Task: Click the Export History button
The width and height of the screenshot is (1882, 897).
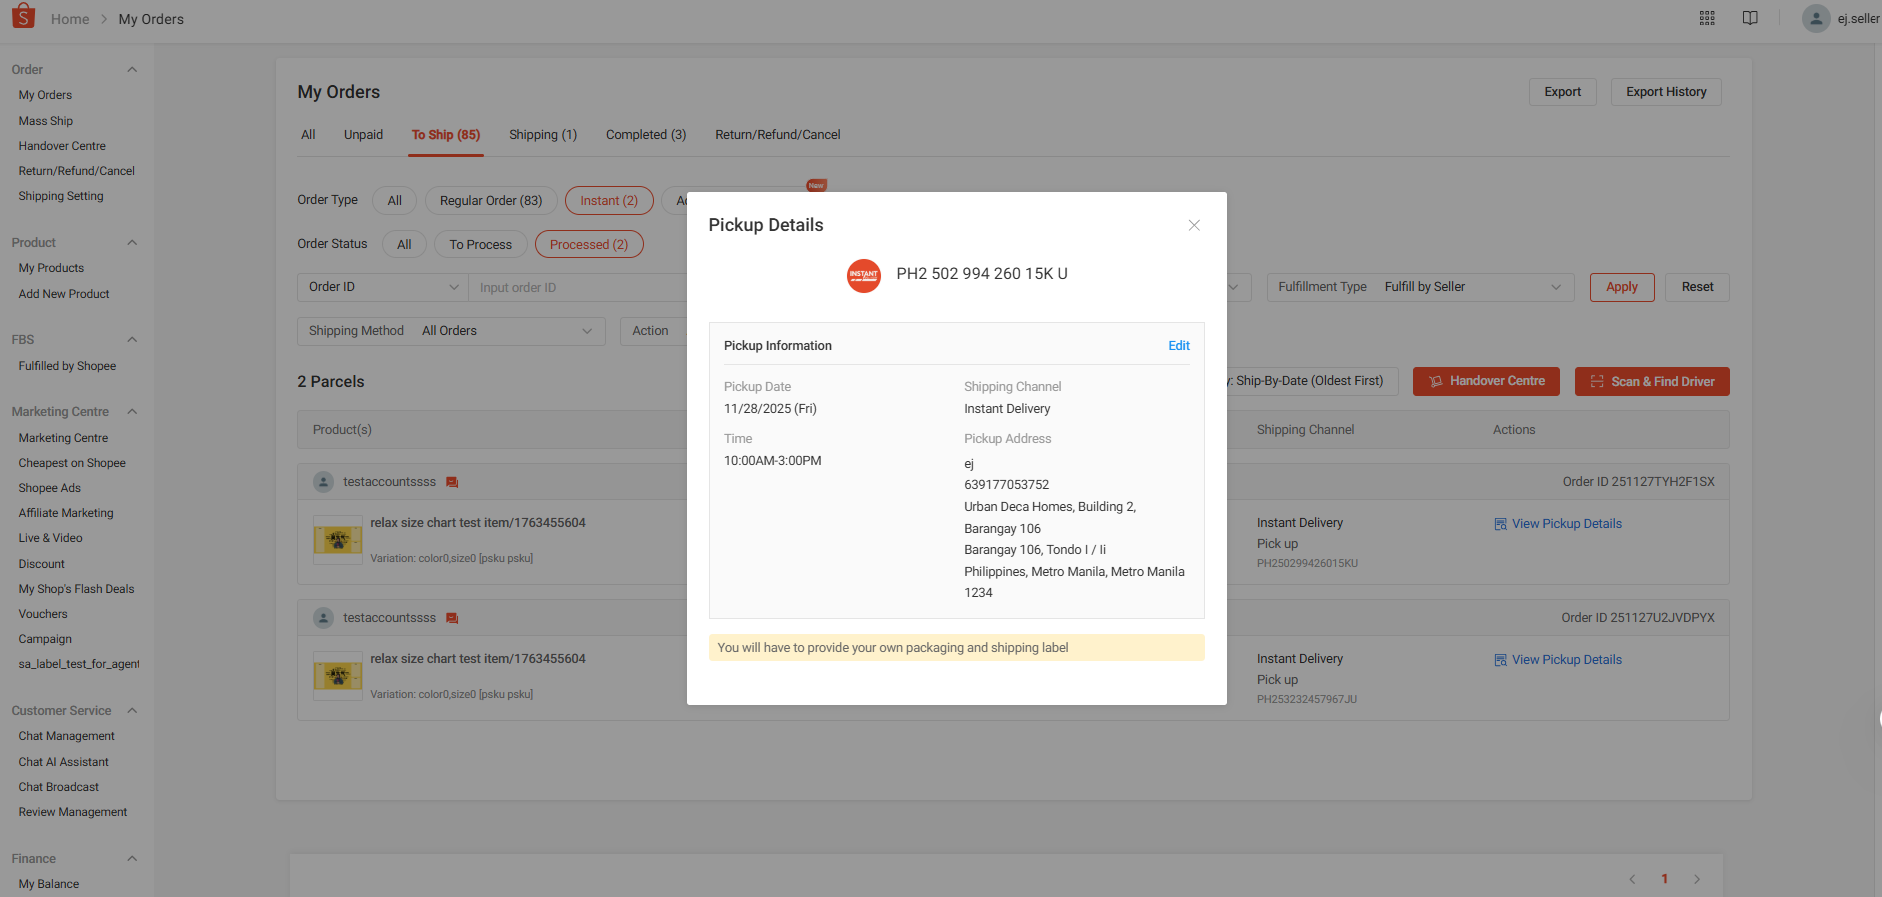Action: 1666,92
